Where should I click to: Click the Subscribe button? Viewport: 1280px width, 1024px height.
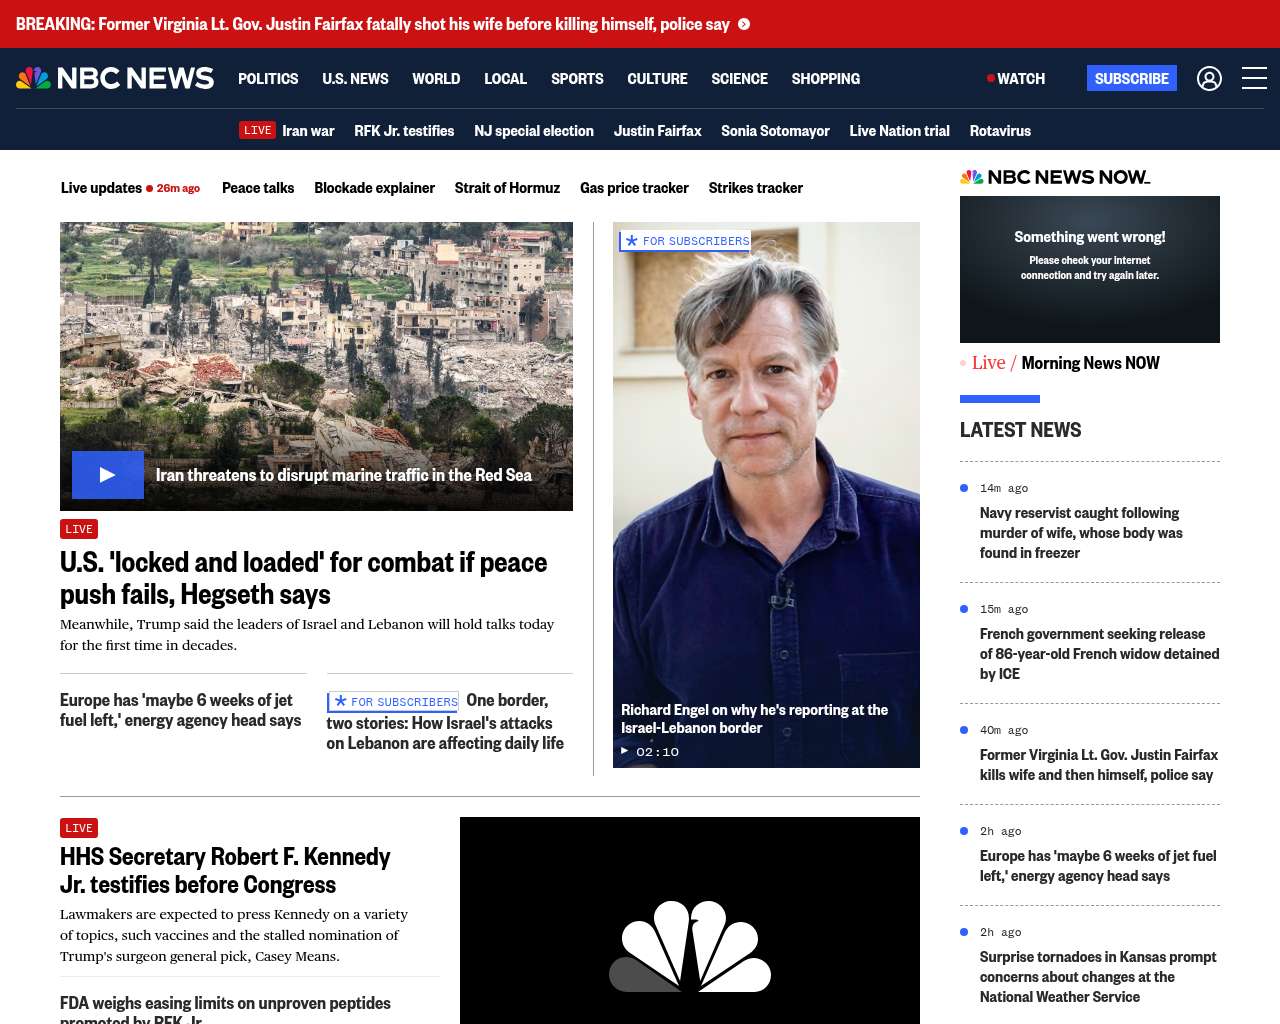(1132, 78)
